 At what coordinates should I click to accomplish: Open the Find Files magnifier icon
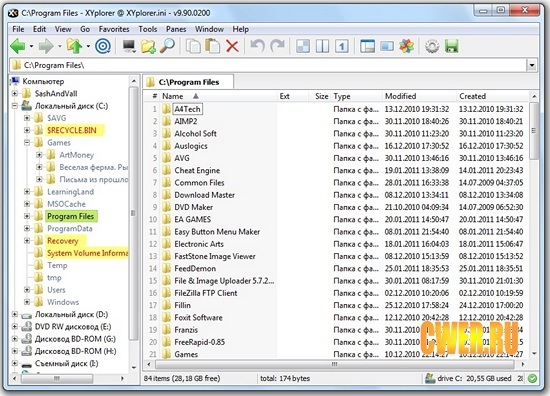(x=167, y=46)
